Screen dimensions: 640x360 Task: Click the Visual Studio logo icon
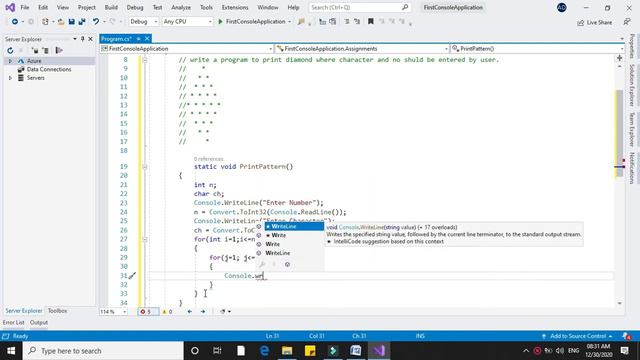tap(10, 7)
